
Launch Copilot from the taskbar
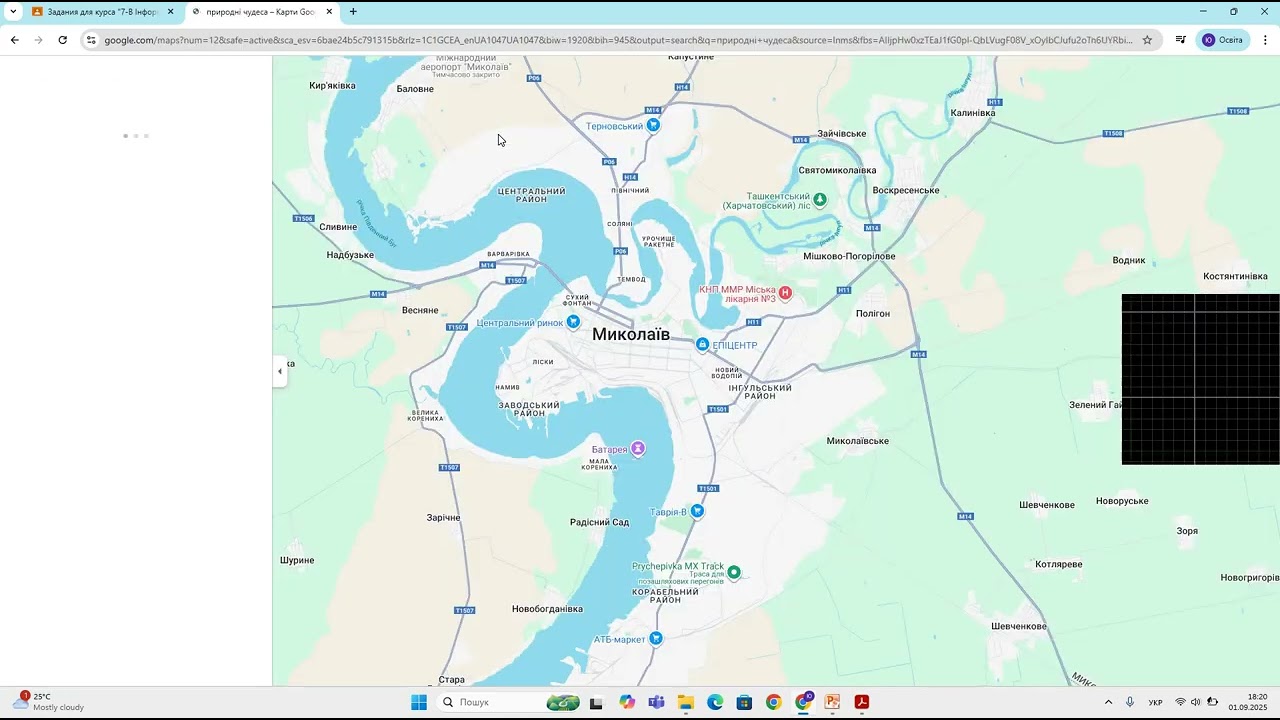point(627,702)
